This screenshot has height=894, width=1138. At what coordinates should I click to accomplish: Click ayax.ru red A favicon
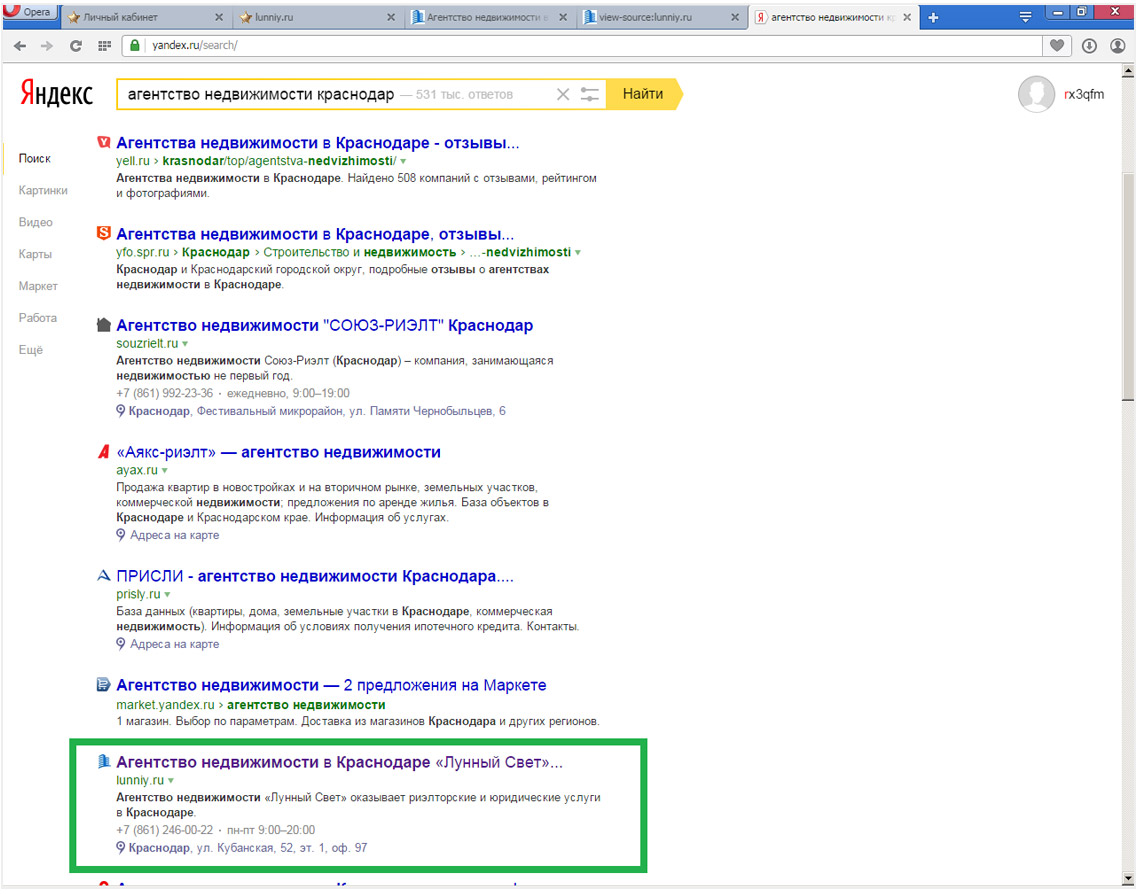click(x=104, y=451)
